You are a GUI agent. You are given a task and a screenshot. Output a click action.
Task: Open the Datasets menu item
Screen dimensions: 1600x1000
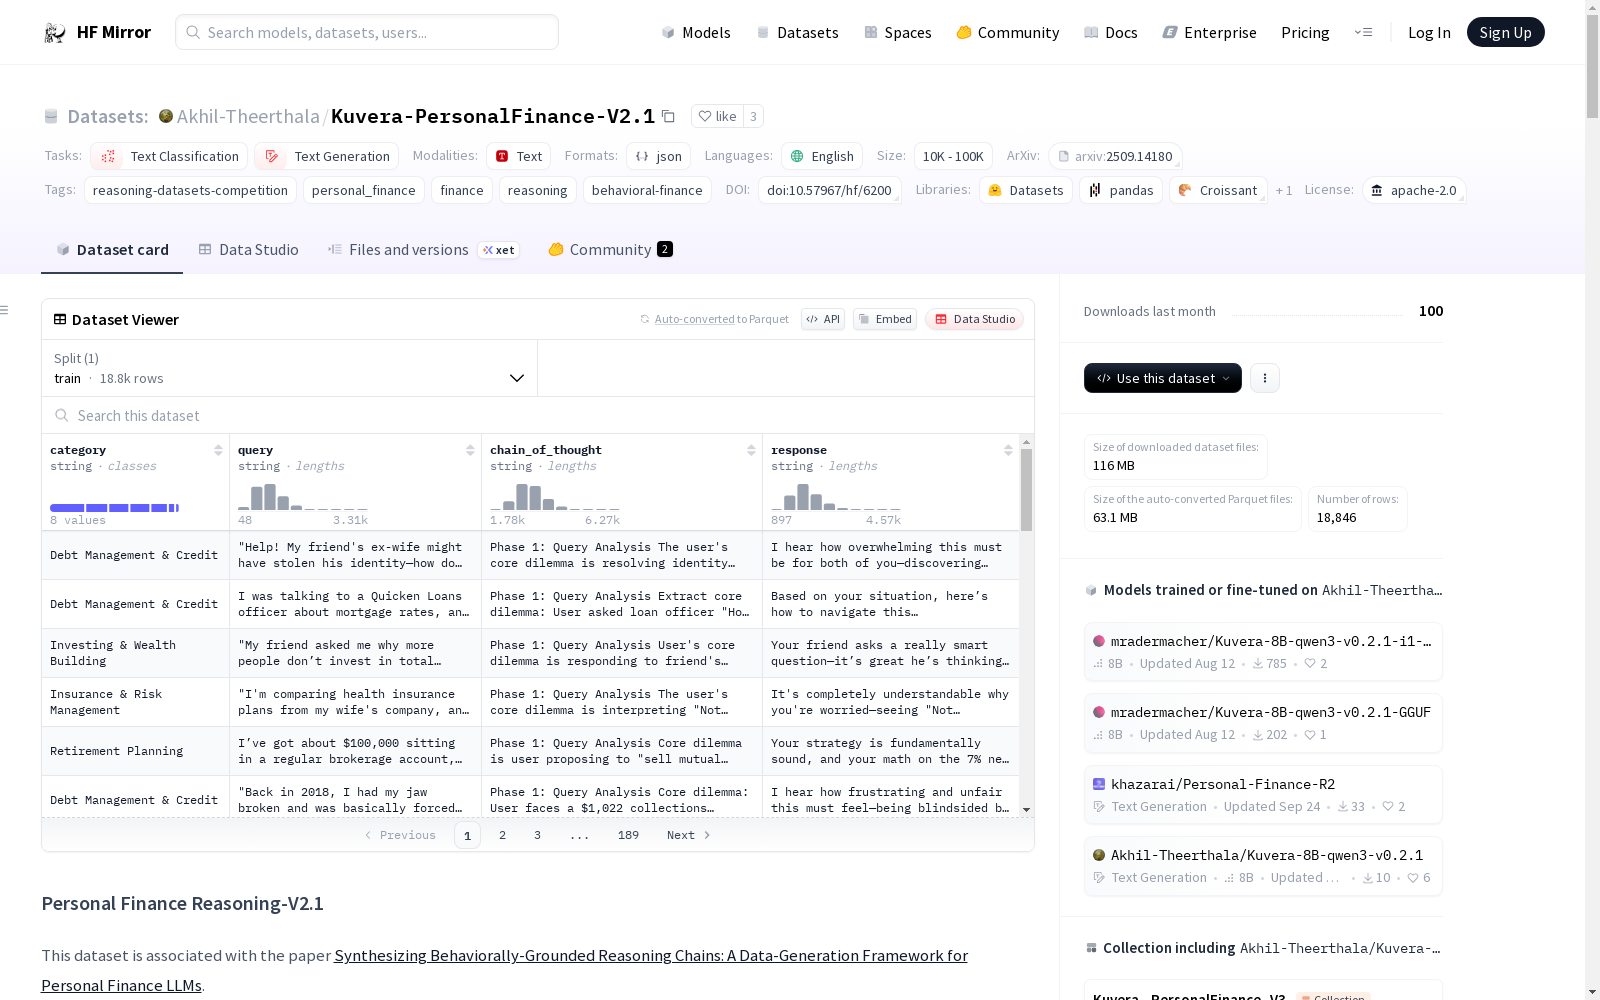pos(797,32)
